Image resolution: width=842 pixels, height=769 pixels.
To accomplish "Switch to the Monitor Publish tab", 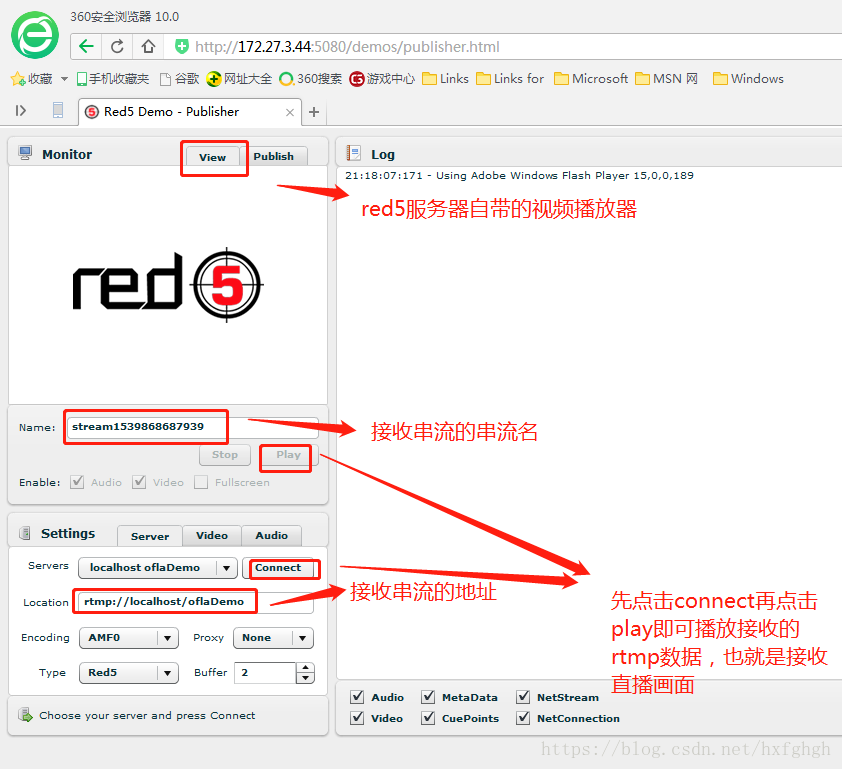I will (274, 156).
